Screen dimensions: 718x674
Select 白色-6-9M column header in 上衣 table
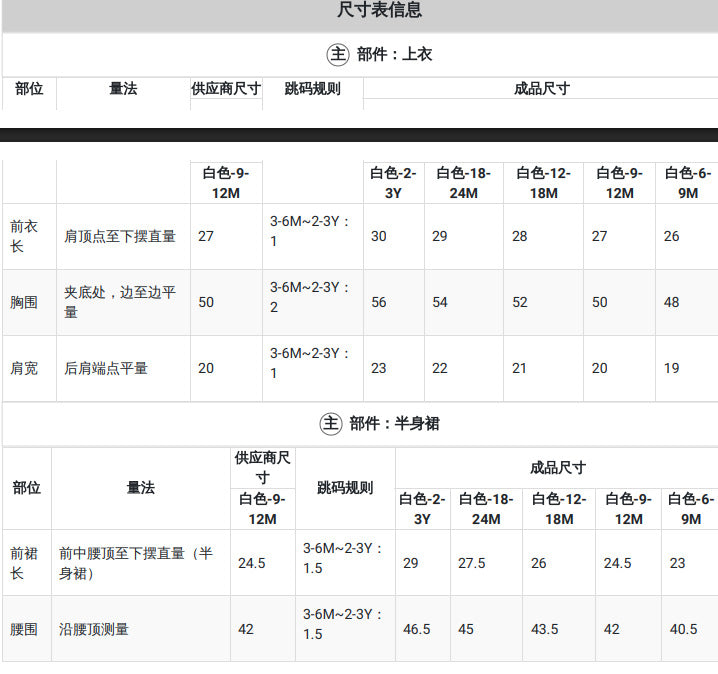(x=688, y=183)
